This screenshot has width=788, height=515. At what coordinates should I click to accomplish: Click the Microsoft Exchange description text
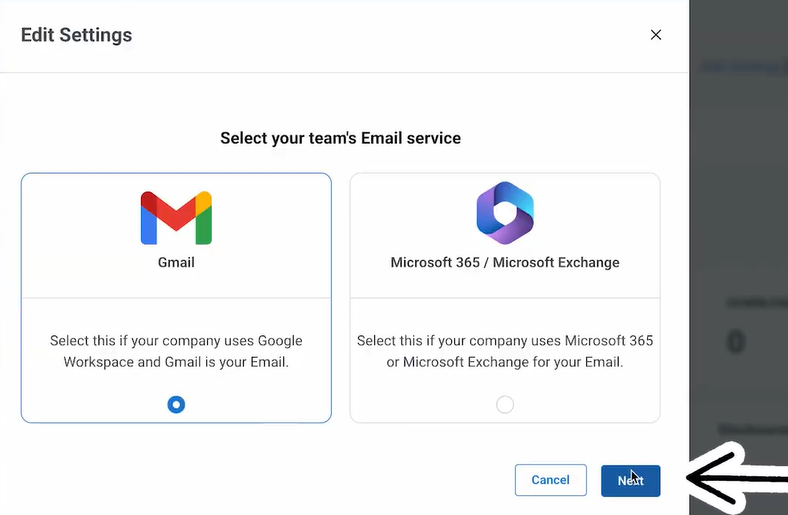pyautogui.click(x=505, y=351)
